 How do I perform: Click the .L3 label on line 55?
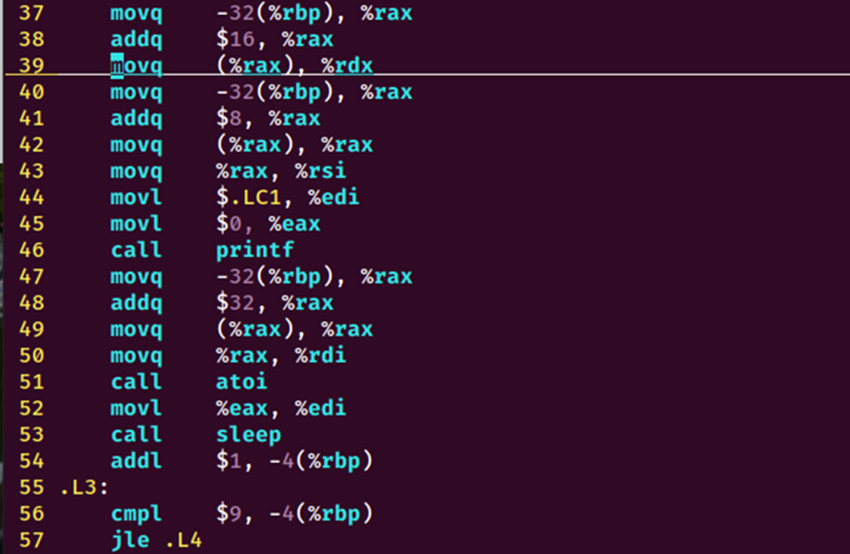click(x=86, y=488)
